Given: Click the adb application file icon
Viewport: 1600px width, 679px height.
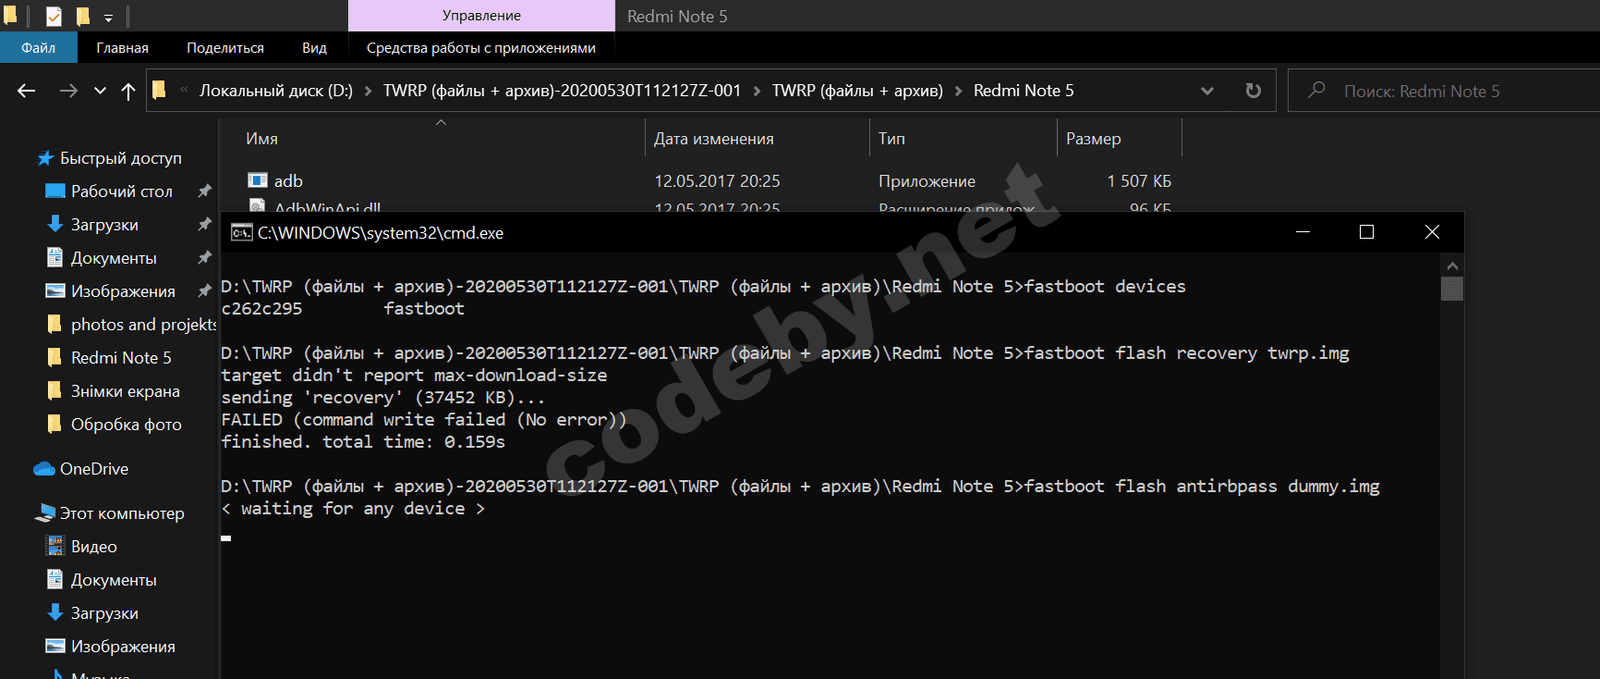Looking at the screenshot, I should (x=258, y=180).
